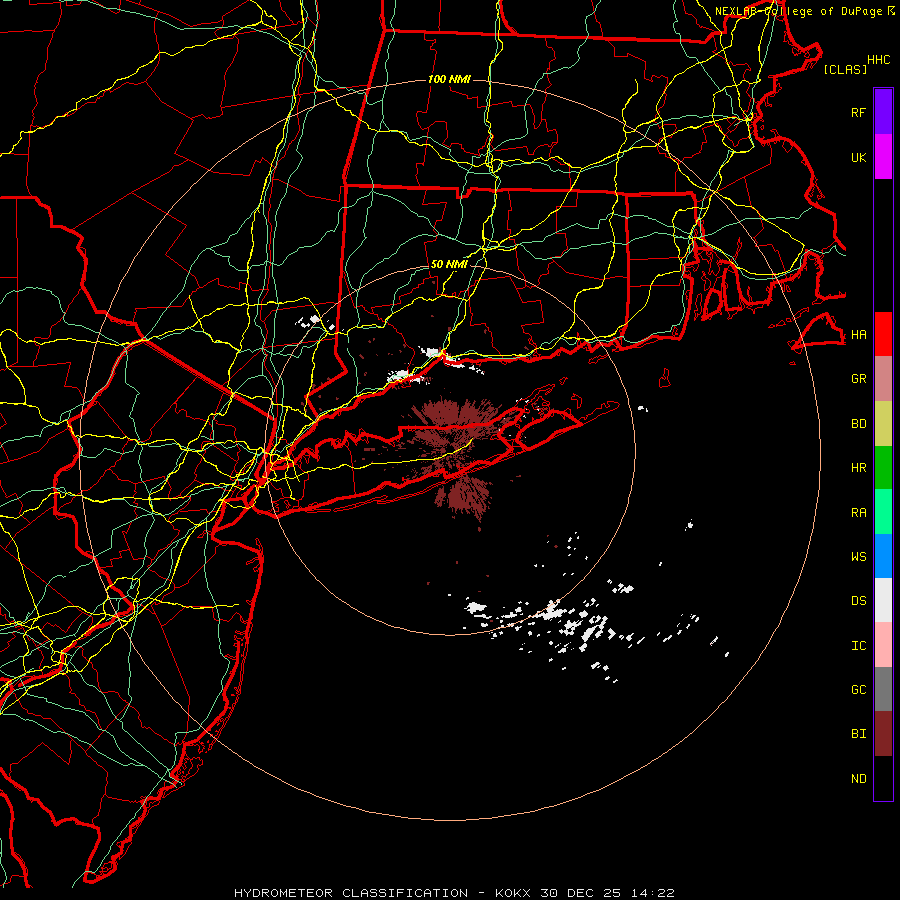Select the yellow BD legend swatch
This screenshot has width=900, height=900.
coord(883,424)
